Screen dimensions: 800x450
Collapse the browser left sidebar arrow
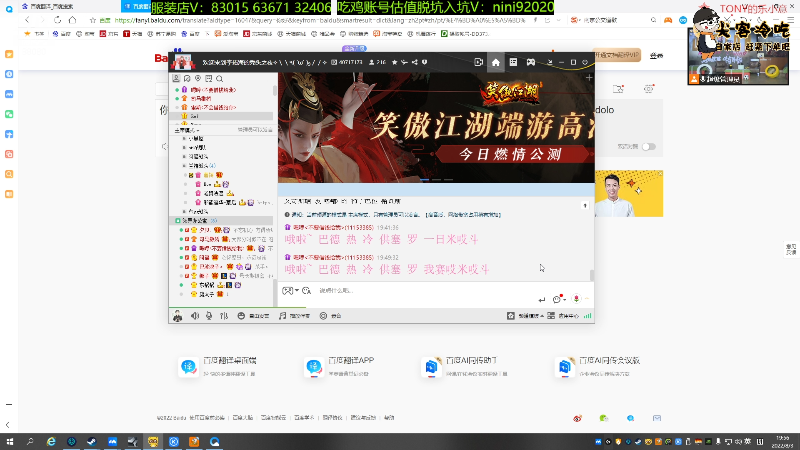(x=8, y=424)
